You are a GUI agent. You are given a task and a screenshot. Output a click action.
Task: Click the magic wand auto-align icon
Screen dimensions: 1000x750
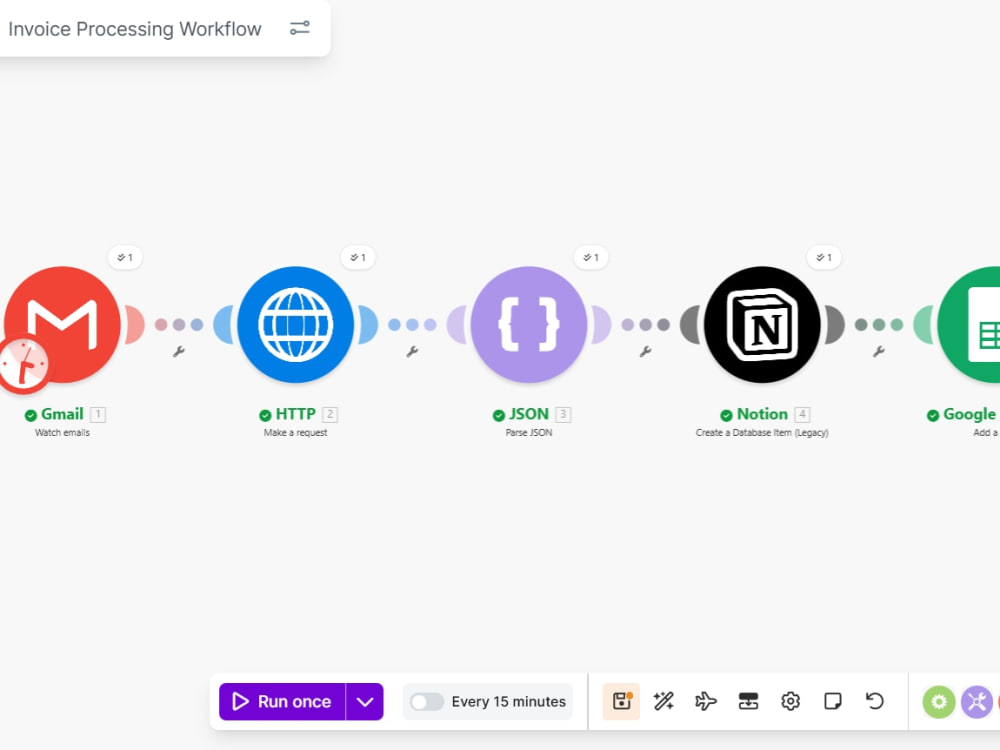664,702
